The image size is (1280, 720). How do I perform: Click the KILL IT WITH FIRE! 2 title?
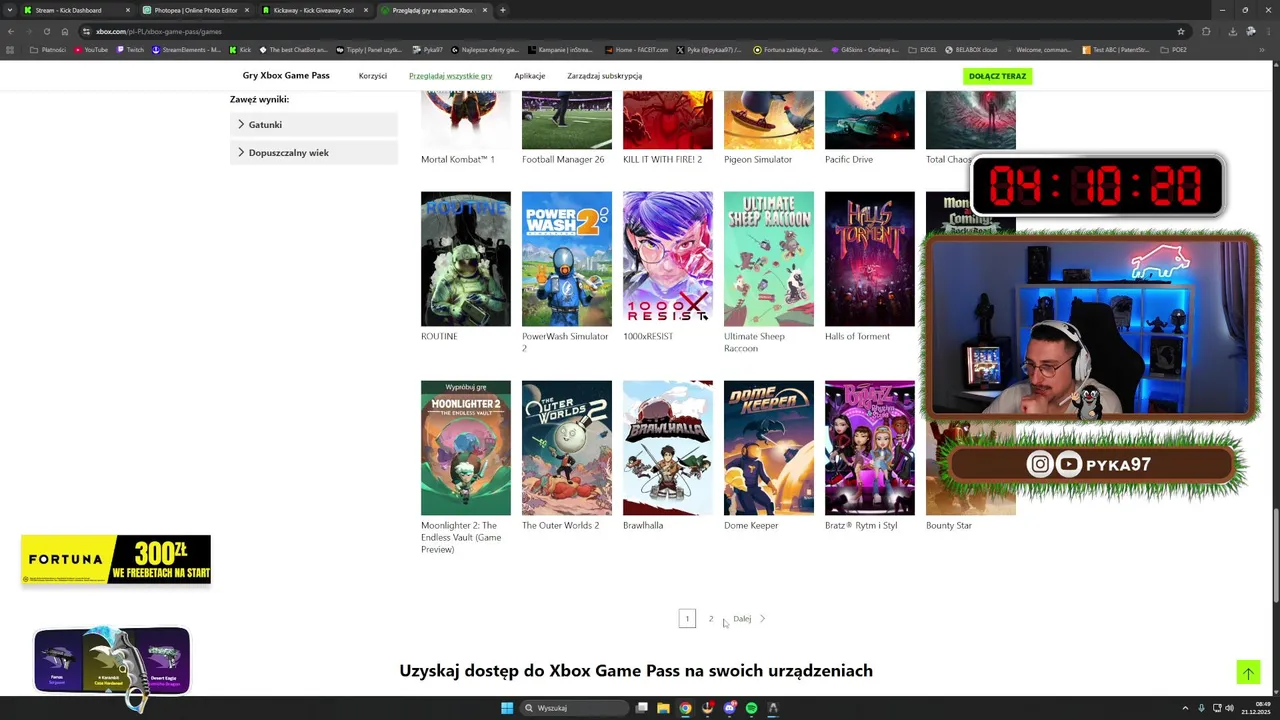pos(662,160)
